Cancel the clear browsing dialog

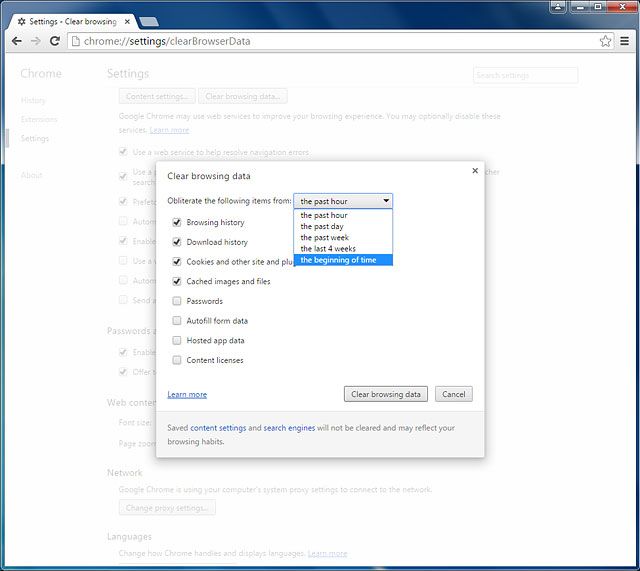click(x=453, y=394)
